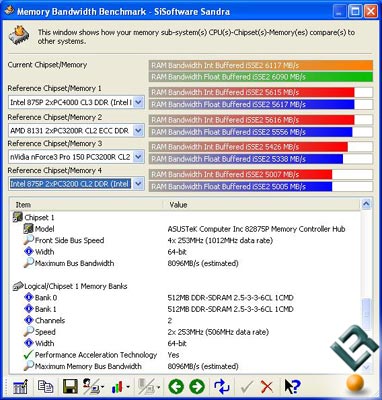
Task: Click the ASUSTeK Computer Inc 82875P value
Action: pos(256,229)
